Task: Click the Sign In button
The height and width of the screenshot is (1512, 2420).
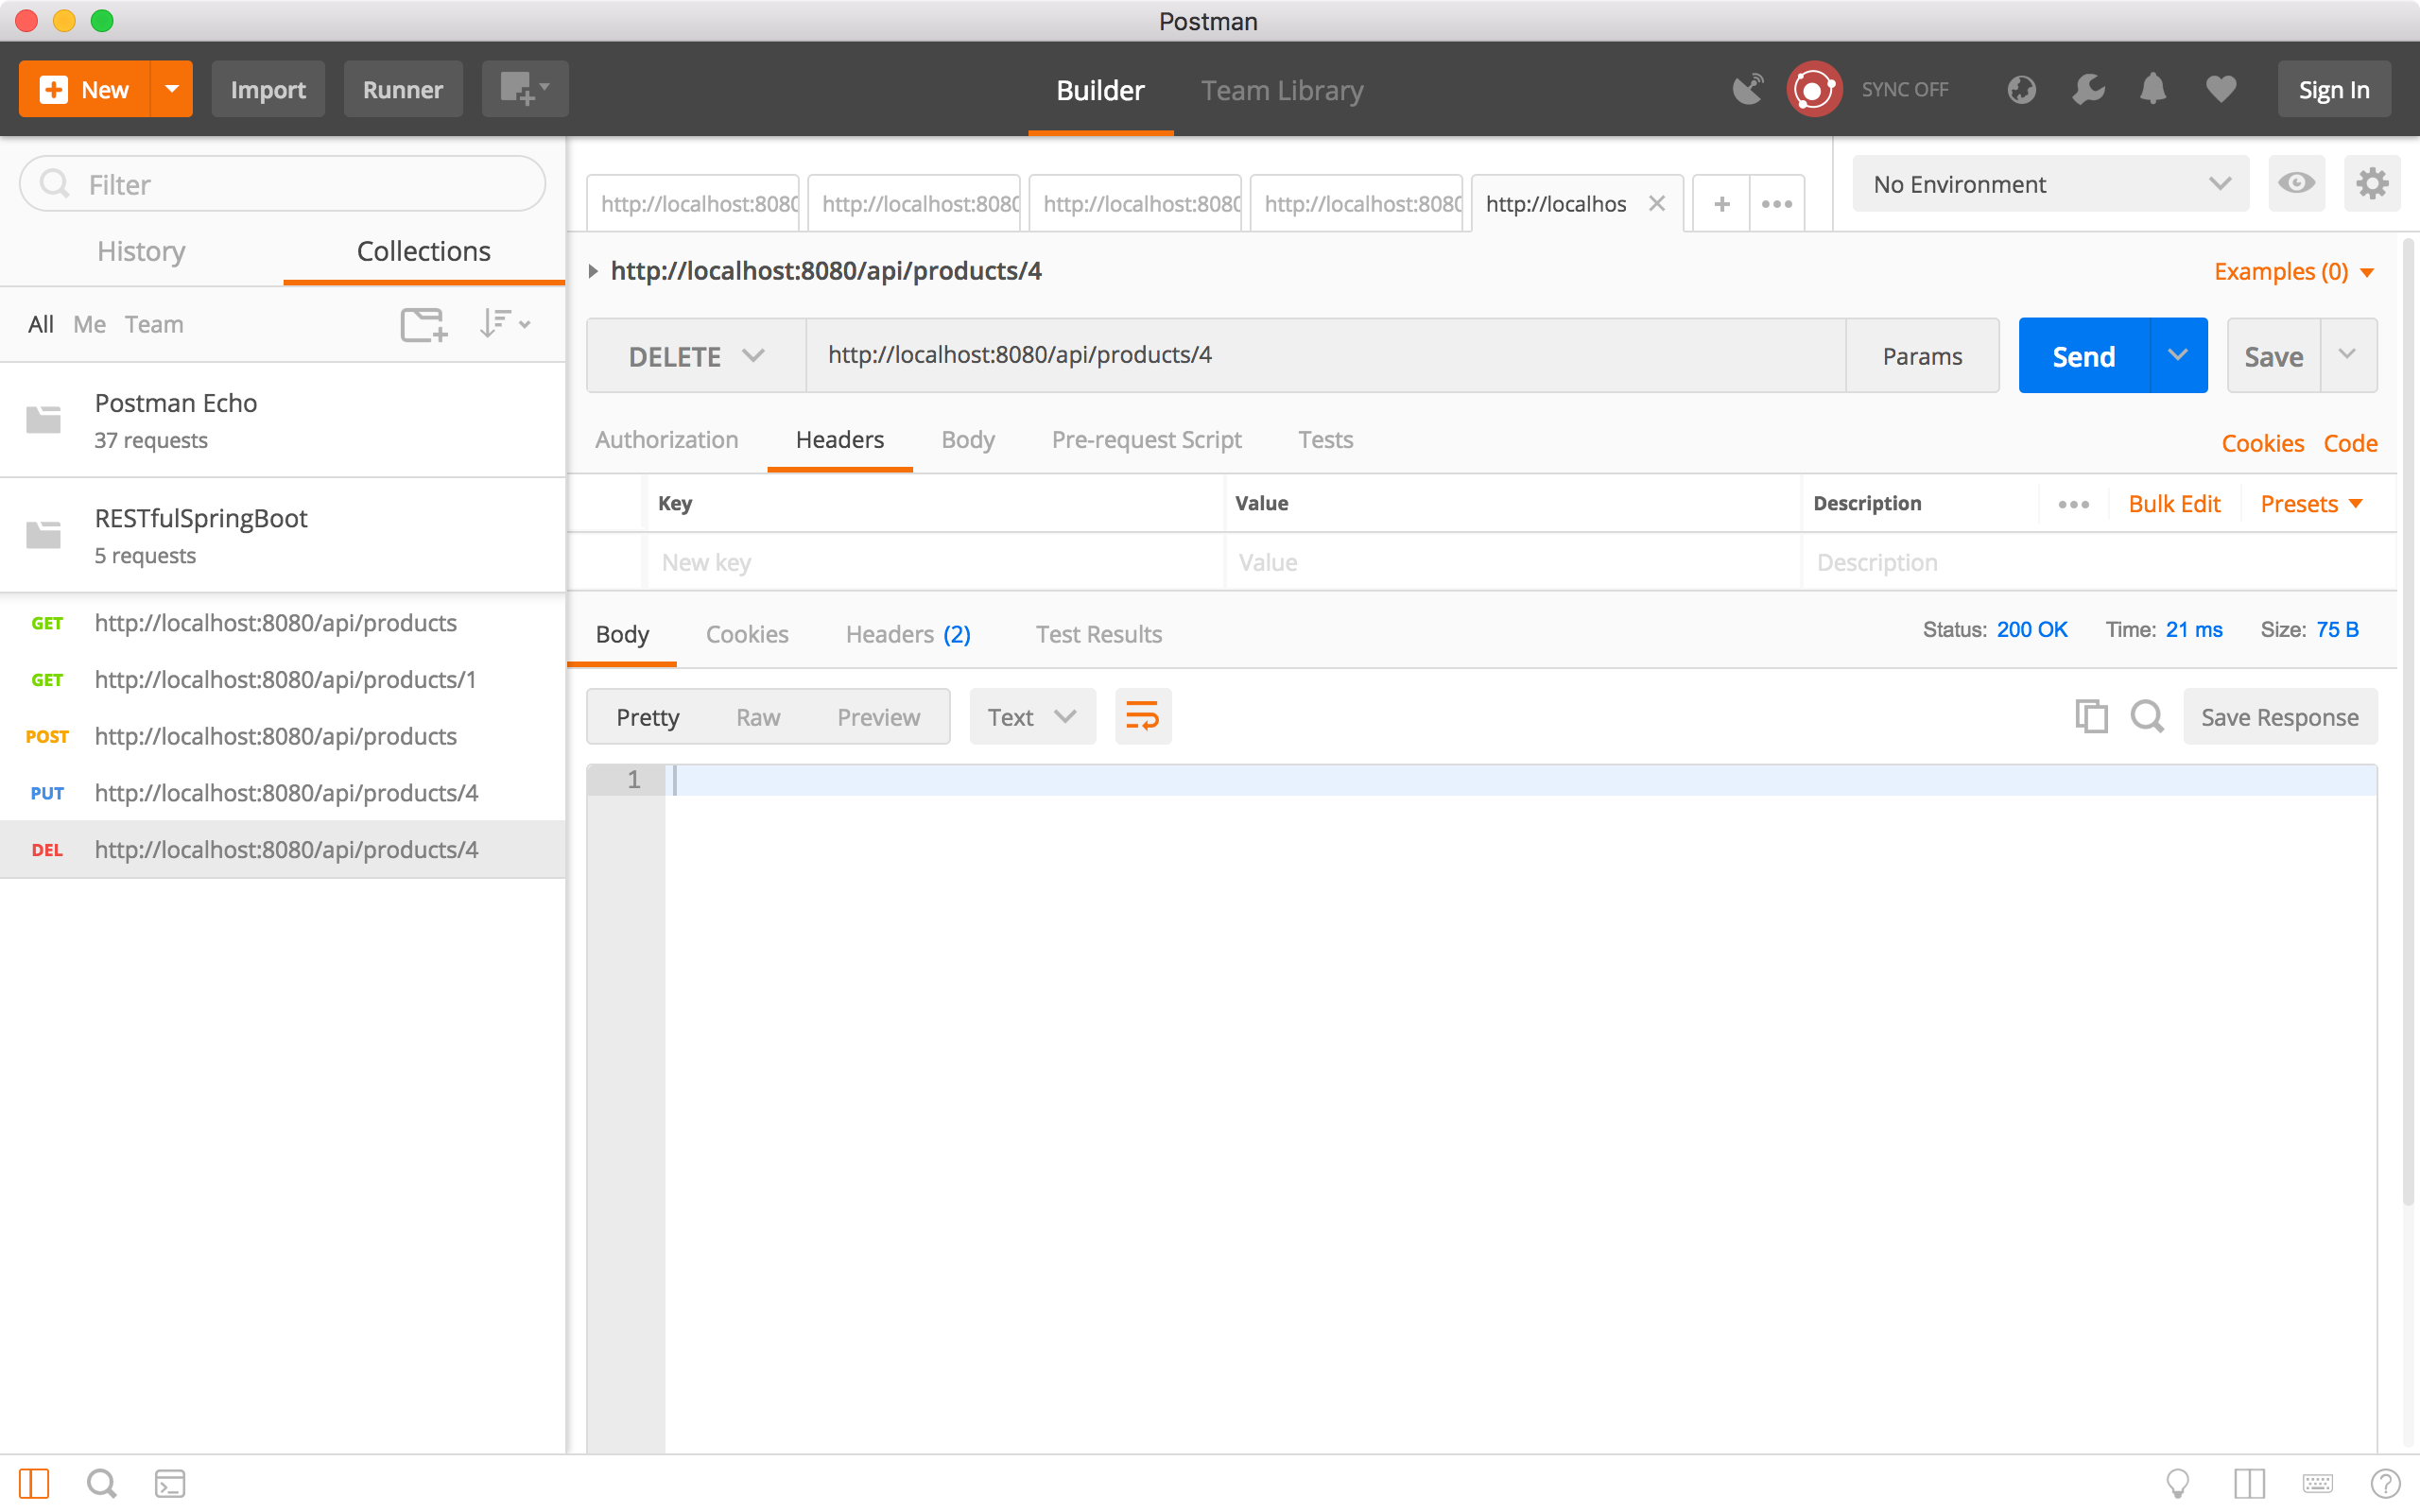Action: point(2334,89)
